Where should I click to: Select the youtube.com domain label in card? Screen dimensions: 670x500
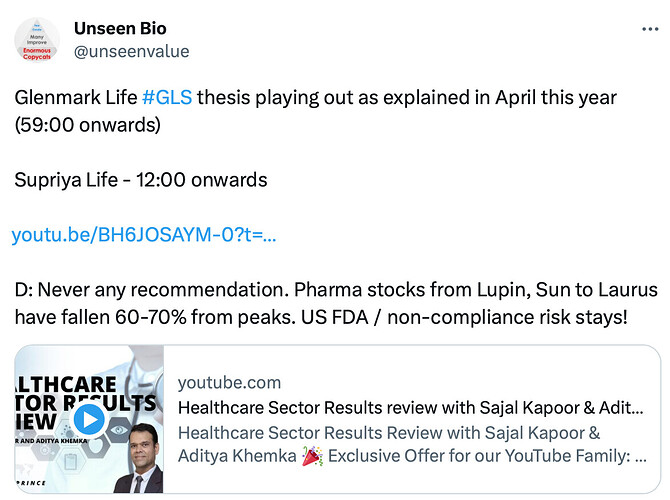pos(229,383)
